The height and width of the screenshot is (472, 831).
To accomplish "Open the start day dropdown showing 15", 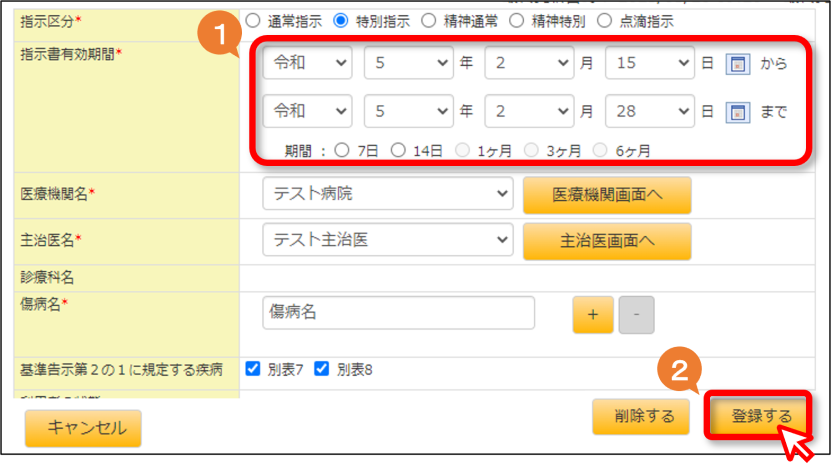I will pos(650,63).
